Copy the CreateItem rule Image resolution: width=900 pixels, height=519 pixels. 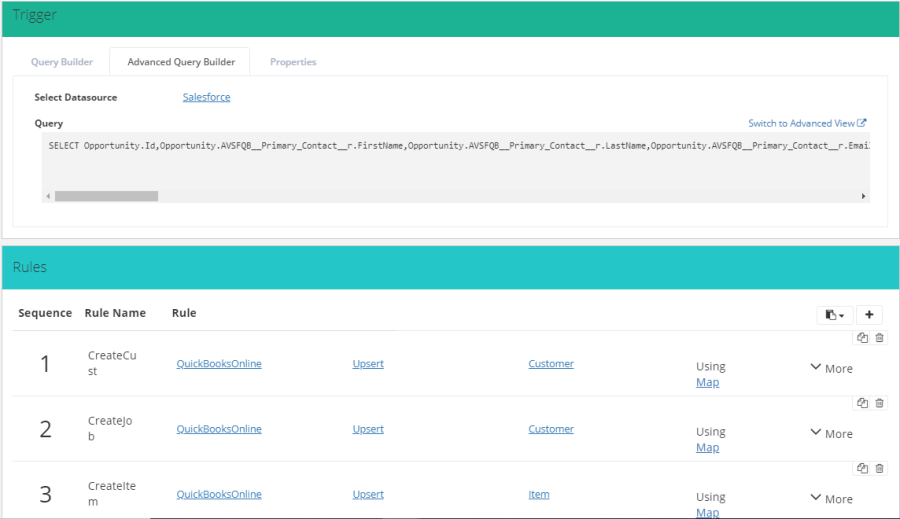point(862,468)
